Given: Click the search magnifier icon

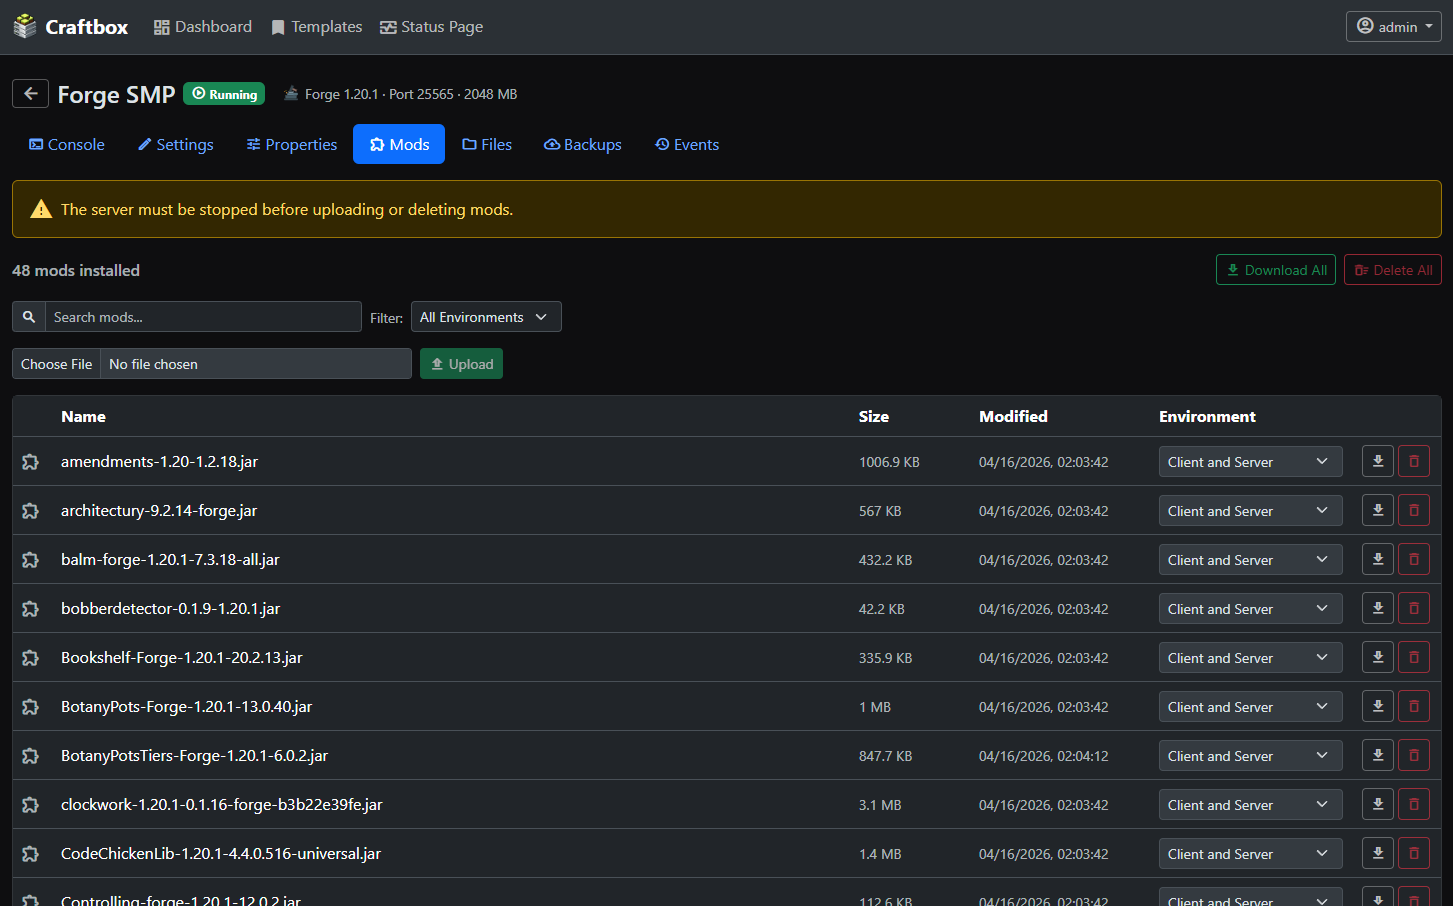Looking at the screenshot, I should pos(29,316).
